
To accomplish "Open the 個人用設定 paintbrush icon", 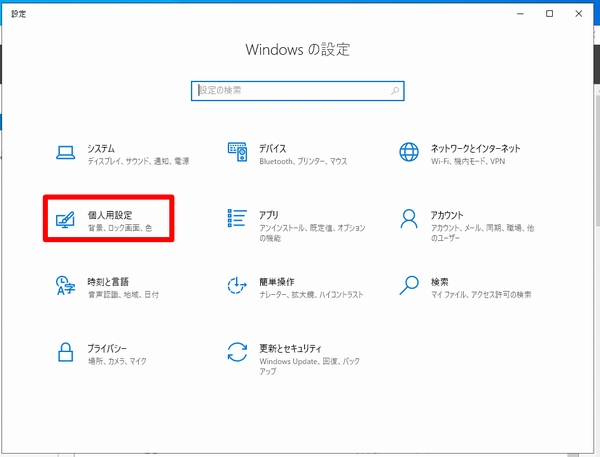I will pyautogui.click(x=65, y=219).
